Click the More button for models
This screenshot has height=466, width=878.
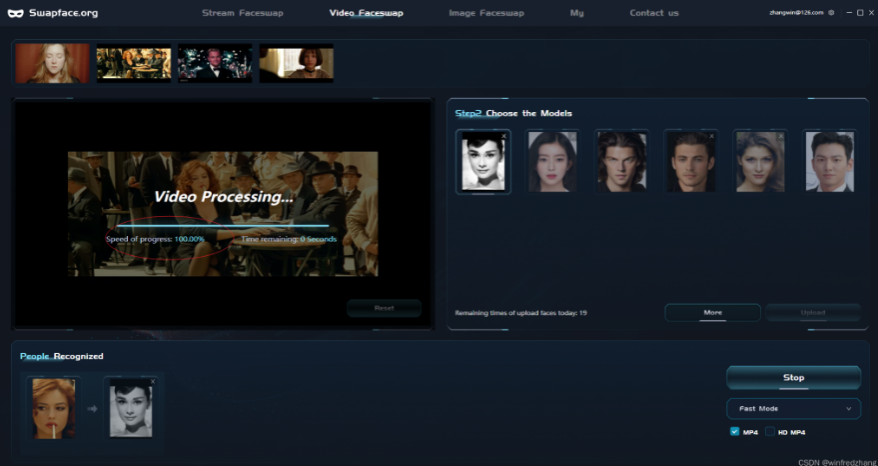712,313
